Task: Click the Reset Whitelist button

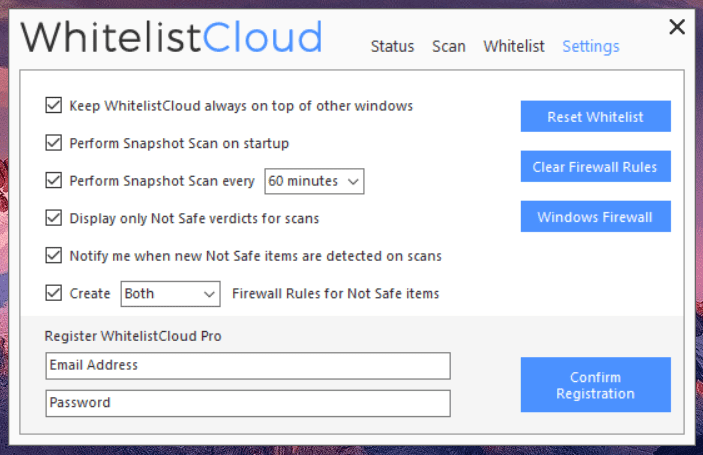Action: (x=595, y=117)
